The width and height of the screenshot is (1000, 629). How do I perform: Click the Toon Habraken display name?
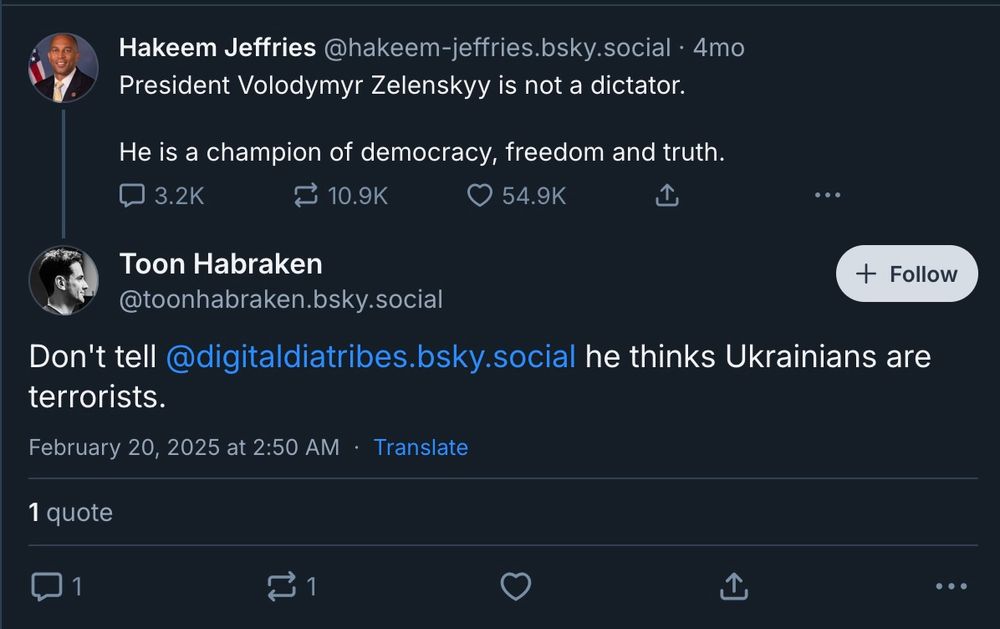(220, 264)
